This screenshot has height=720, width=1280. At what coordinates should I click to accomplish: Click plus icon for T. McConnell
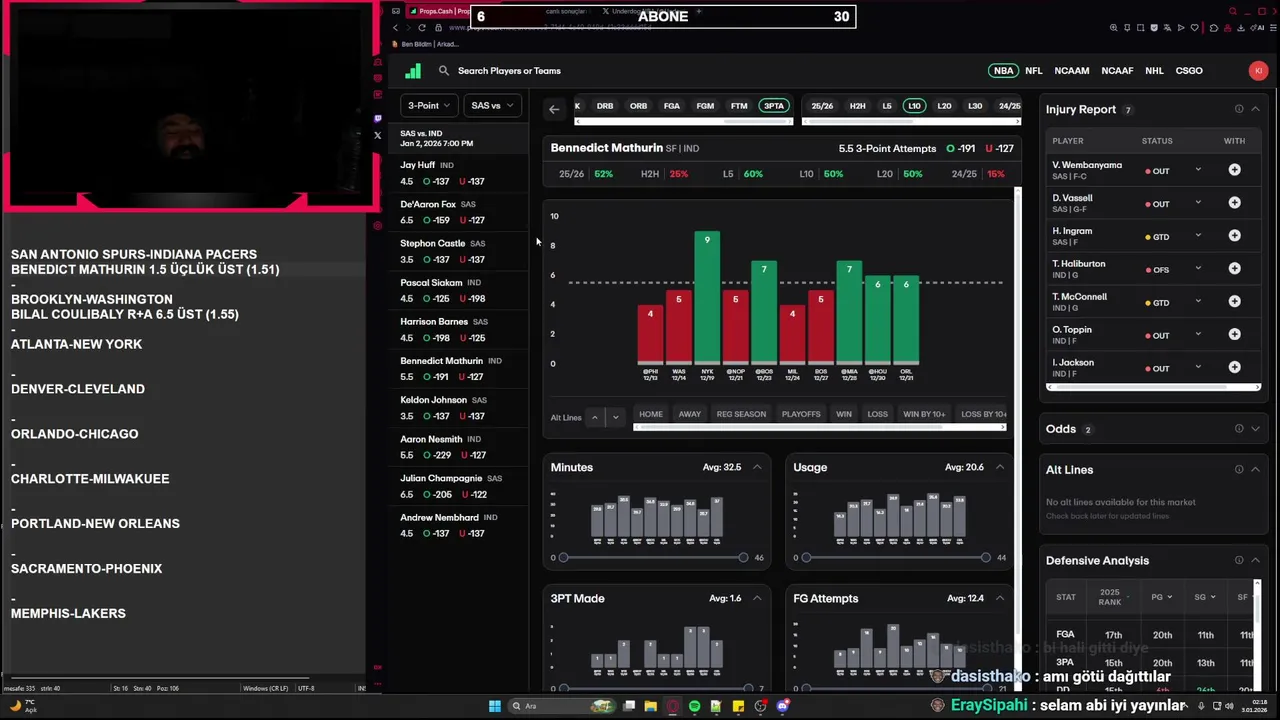1234,302
